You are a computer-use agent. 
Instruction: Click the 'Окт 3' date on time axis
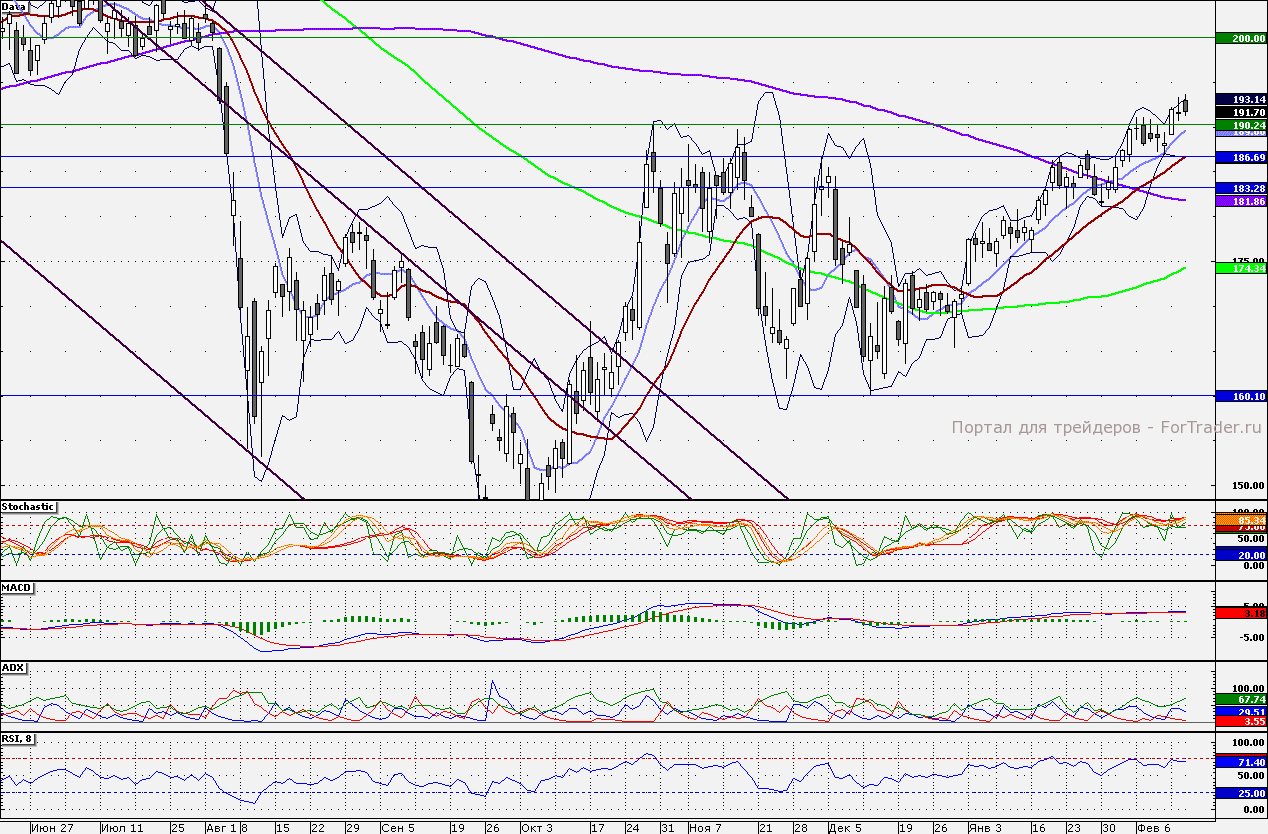pyautogui.click(x=536, y=828)
